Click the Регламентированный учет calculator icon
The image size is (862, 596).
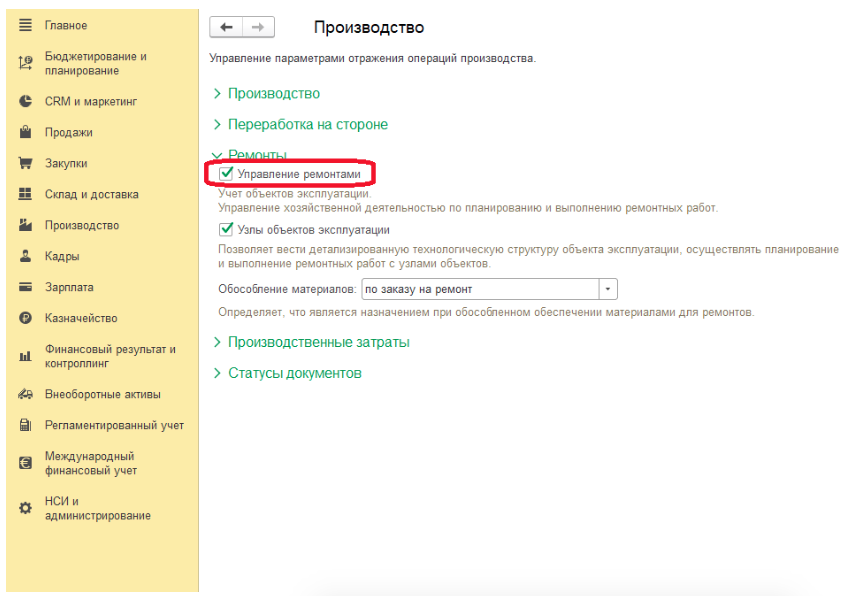click(x=25, y=425)
